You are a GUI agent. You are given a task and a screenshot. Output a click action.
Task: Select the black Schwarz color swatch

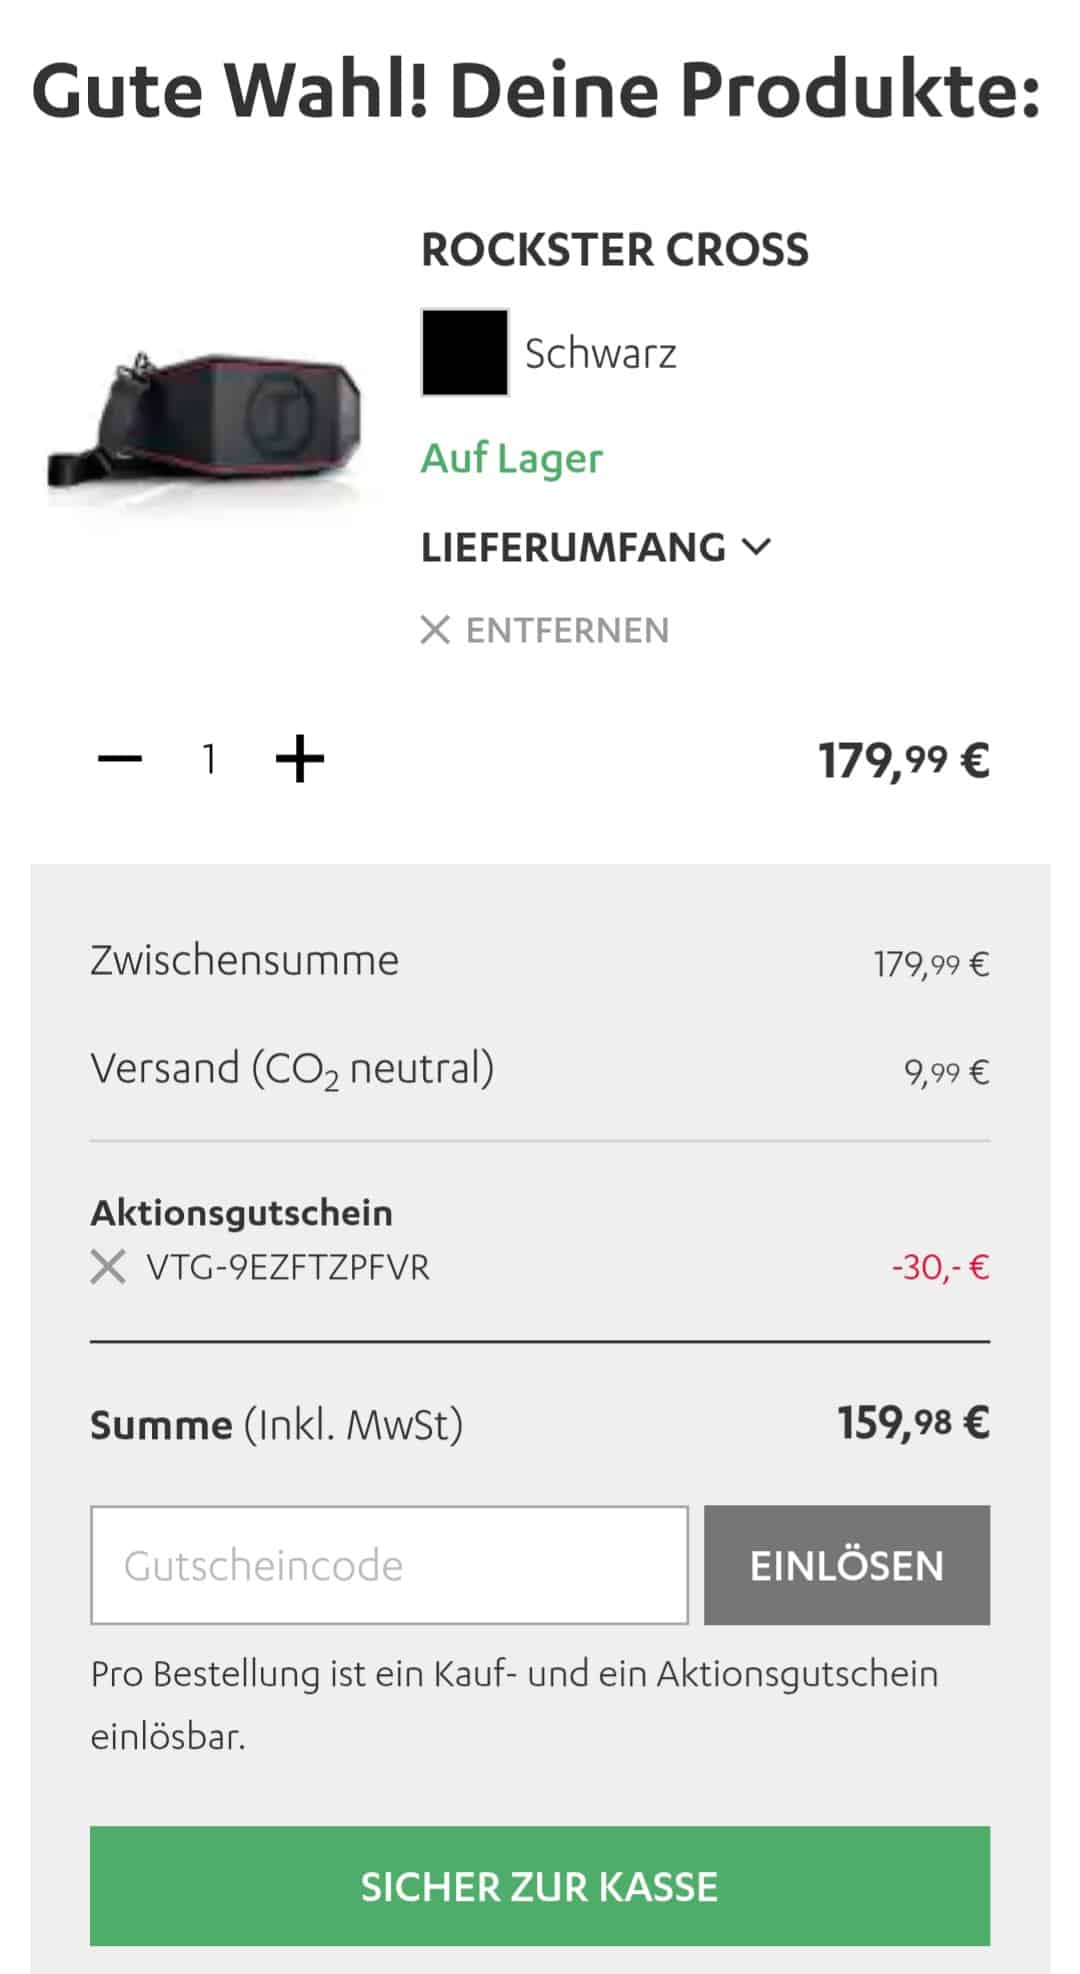click(465, 353)
